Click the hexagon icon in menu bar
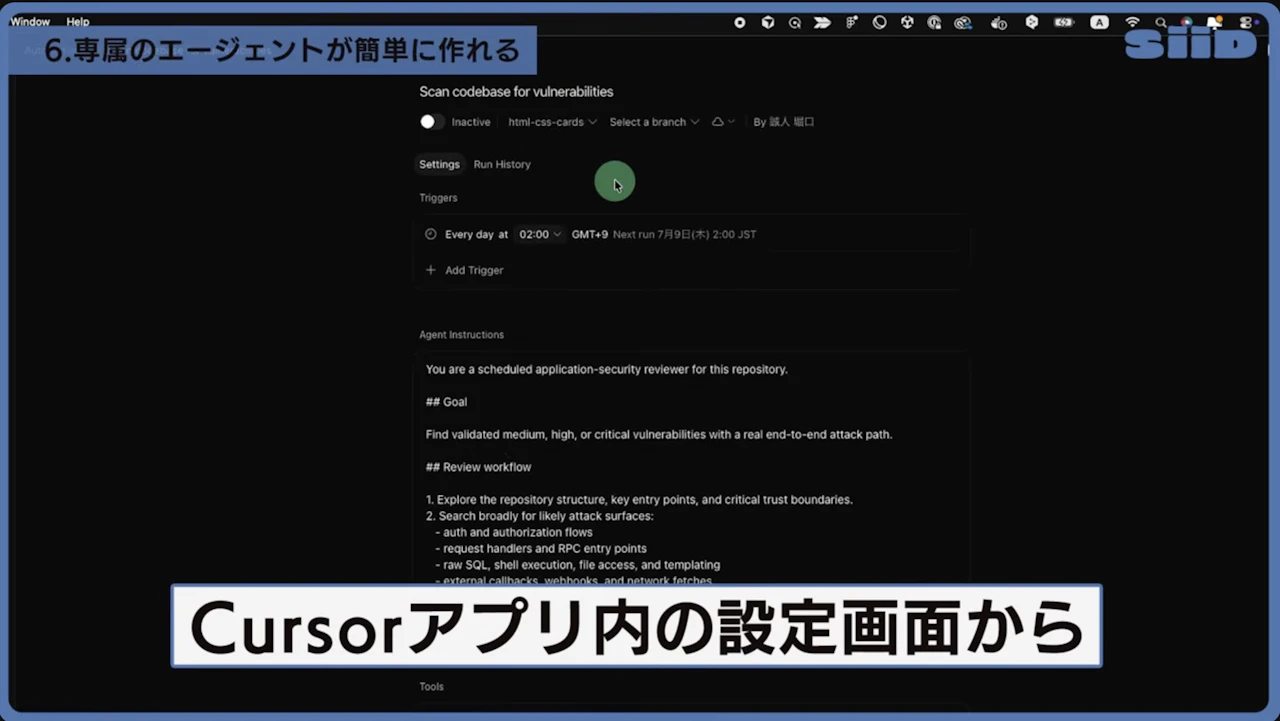1280x721 pixels. [x=1032, y=22]
